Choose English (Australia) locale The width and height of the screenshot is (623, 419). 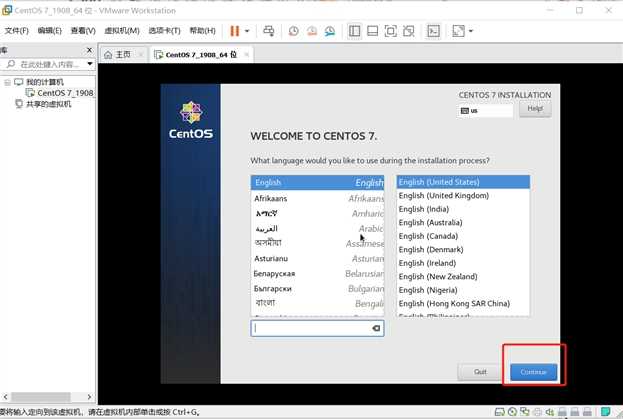coord(463,222)
